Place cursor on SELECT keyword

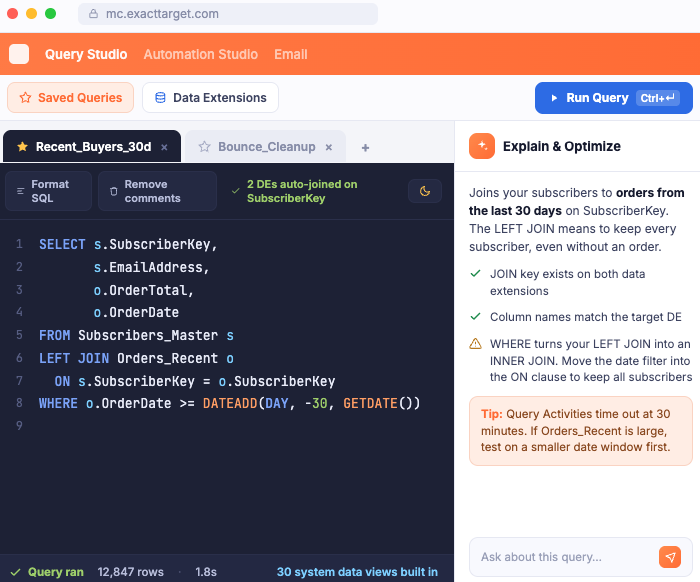tap(62, 245)
